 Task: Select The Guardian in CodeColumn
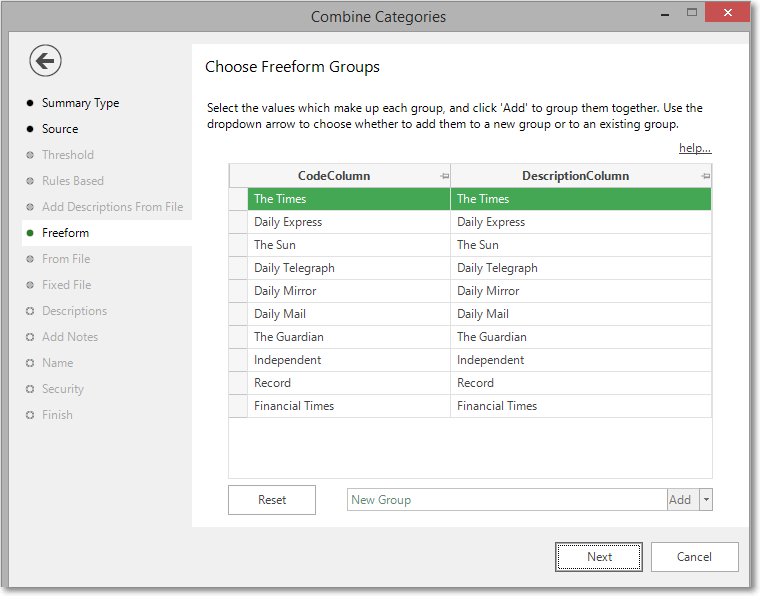click(x=349, y=337)
